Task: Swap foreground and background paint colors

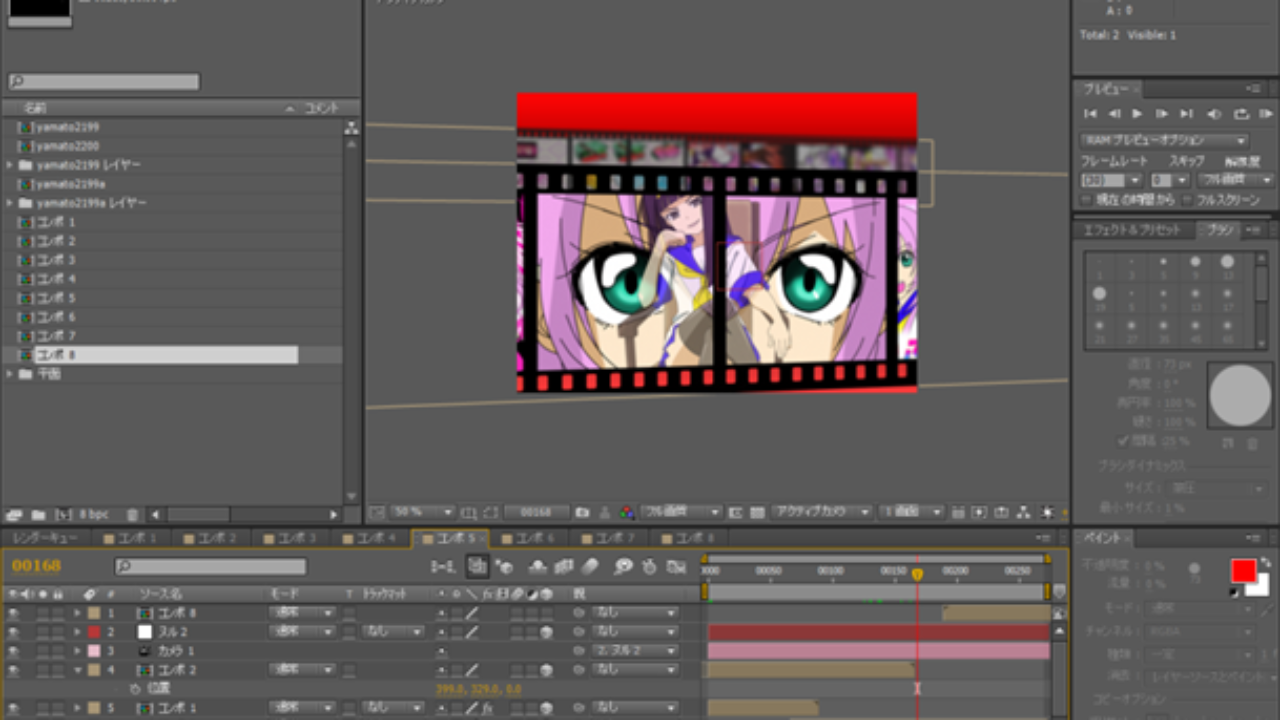Action: pos(1265,563)
